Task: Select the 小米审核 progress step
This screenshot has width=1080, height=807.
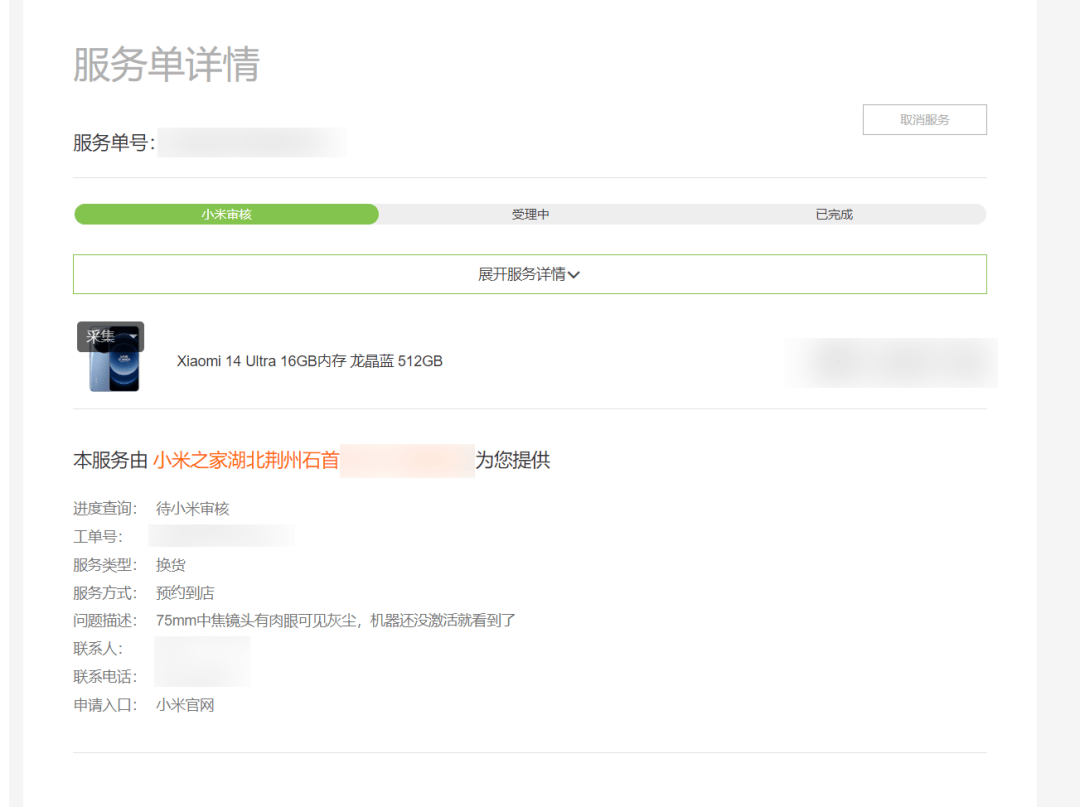Action: [227, 214]
